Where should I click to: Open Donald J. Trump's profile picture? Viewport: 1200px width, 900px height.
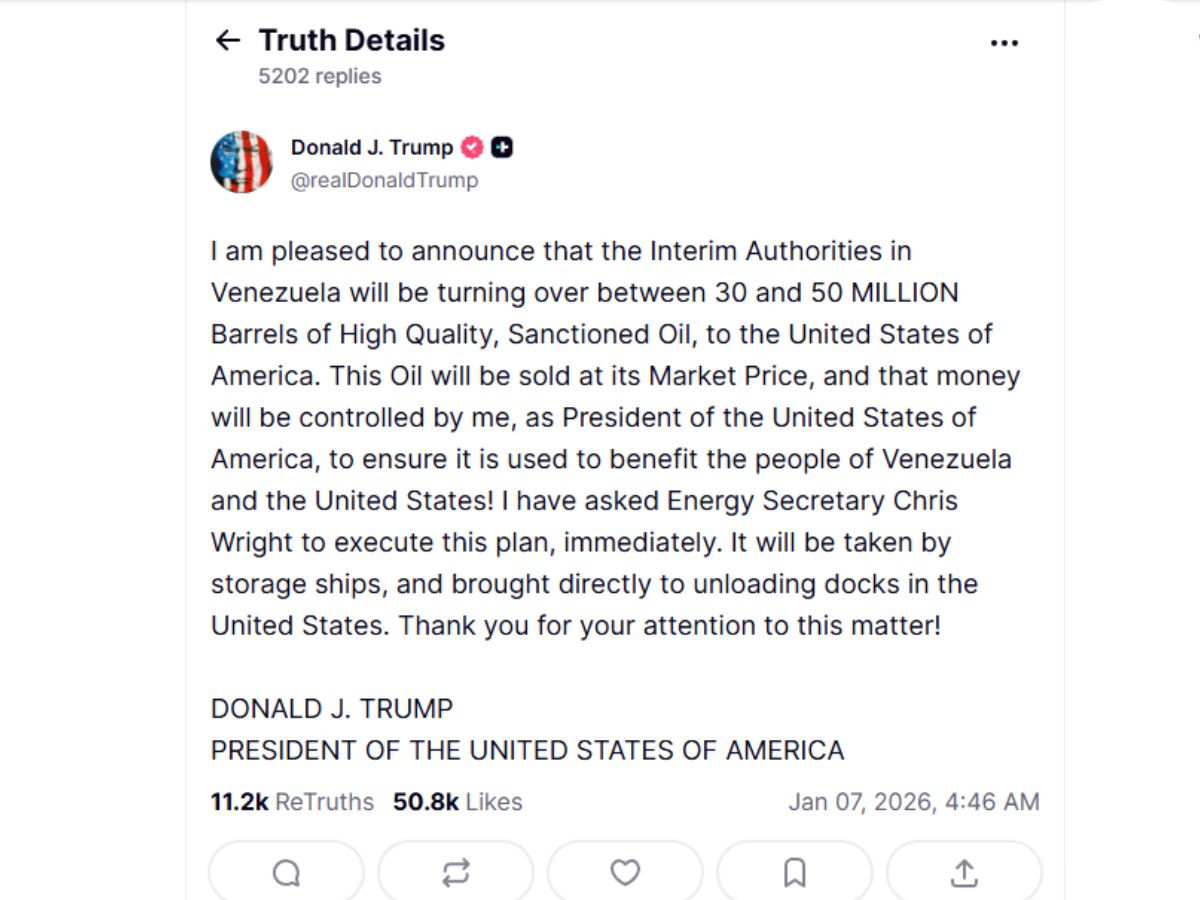tap(241, 161)
